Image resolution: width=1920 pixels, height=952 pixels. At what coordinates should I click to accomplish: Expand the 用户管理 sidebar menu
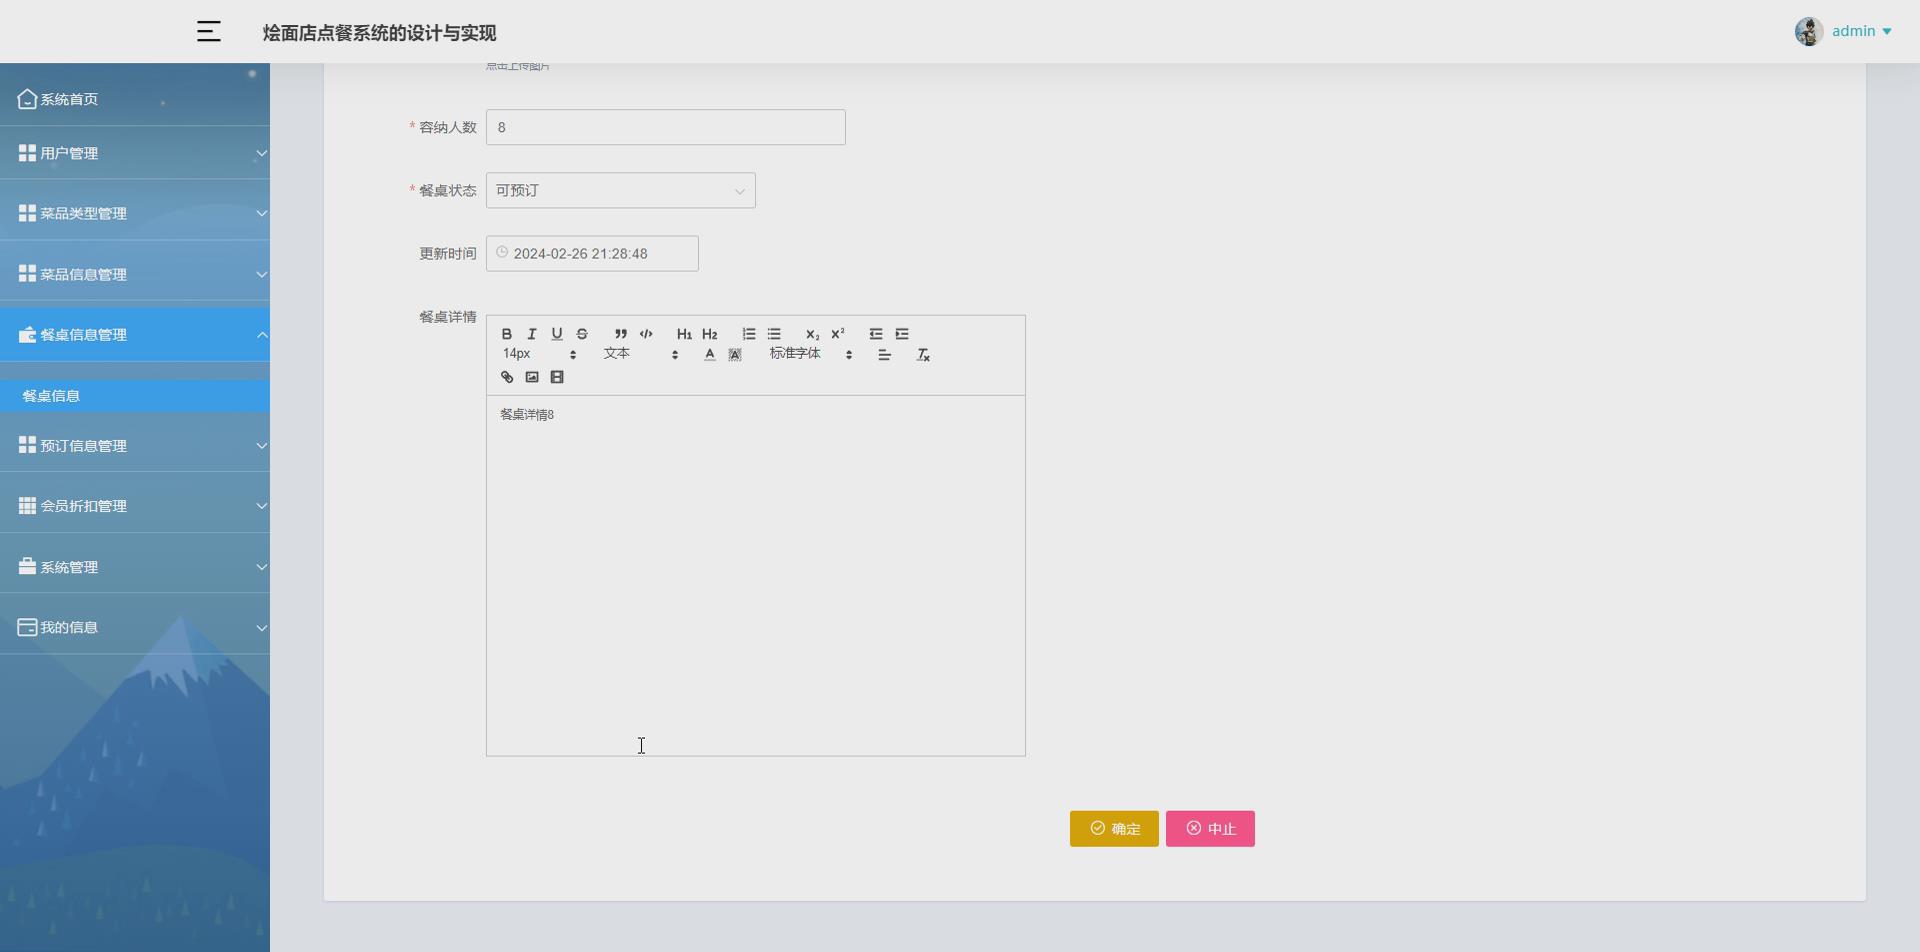(135, 153)
